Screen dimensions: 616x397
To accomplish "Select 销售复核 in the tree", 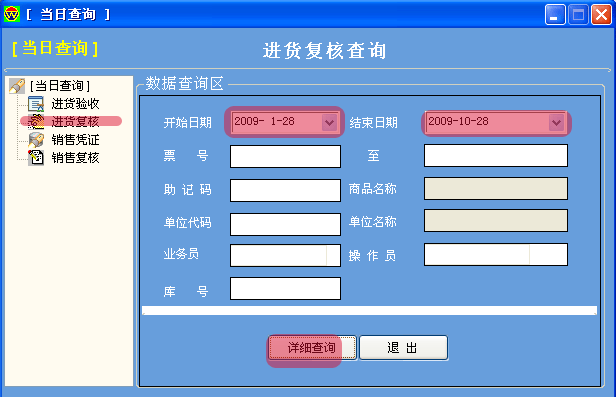I will tap(75, 158).
